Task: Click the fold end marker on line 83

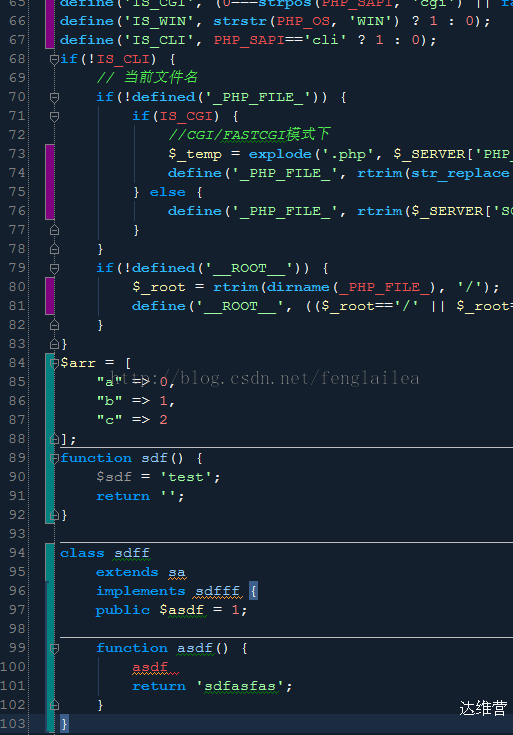Action: point(54,344)
